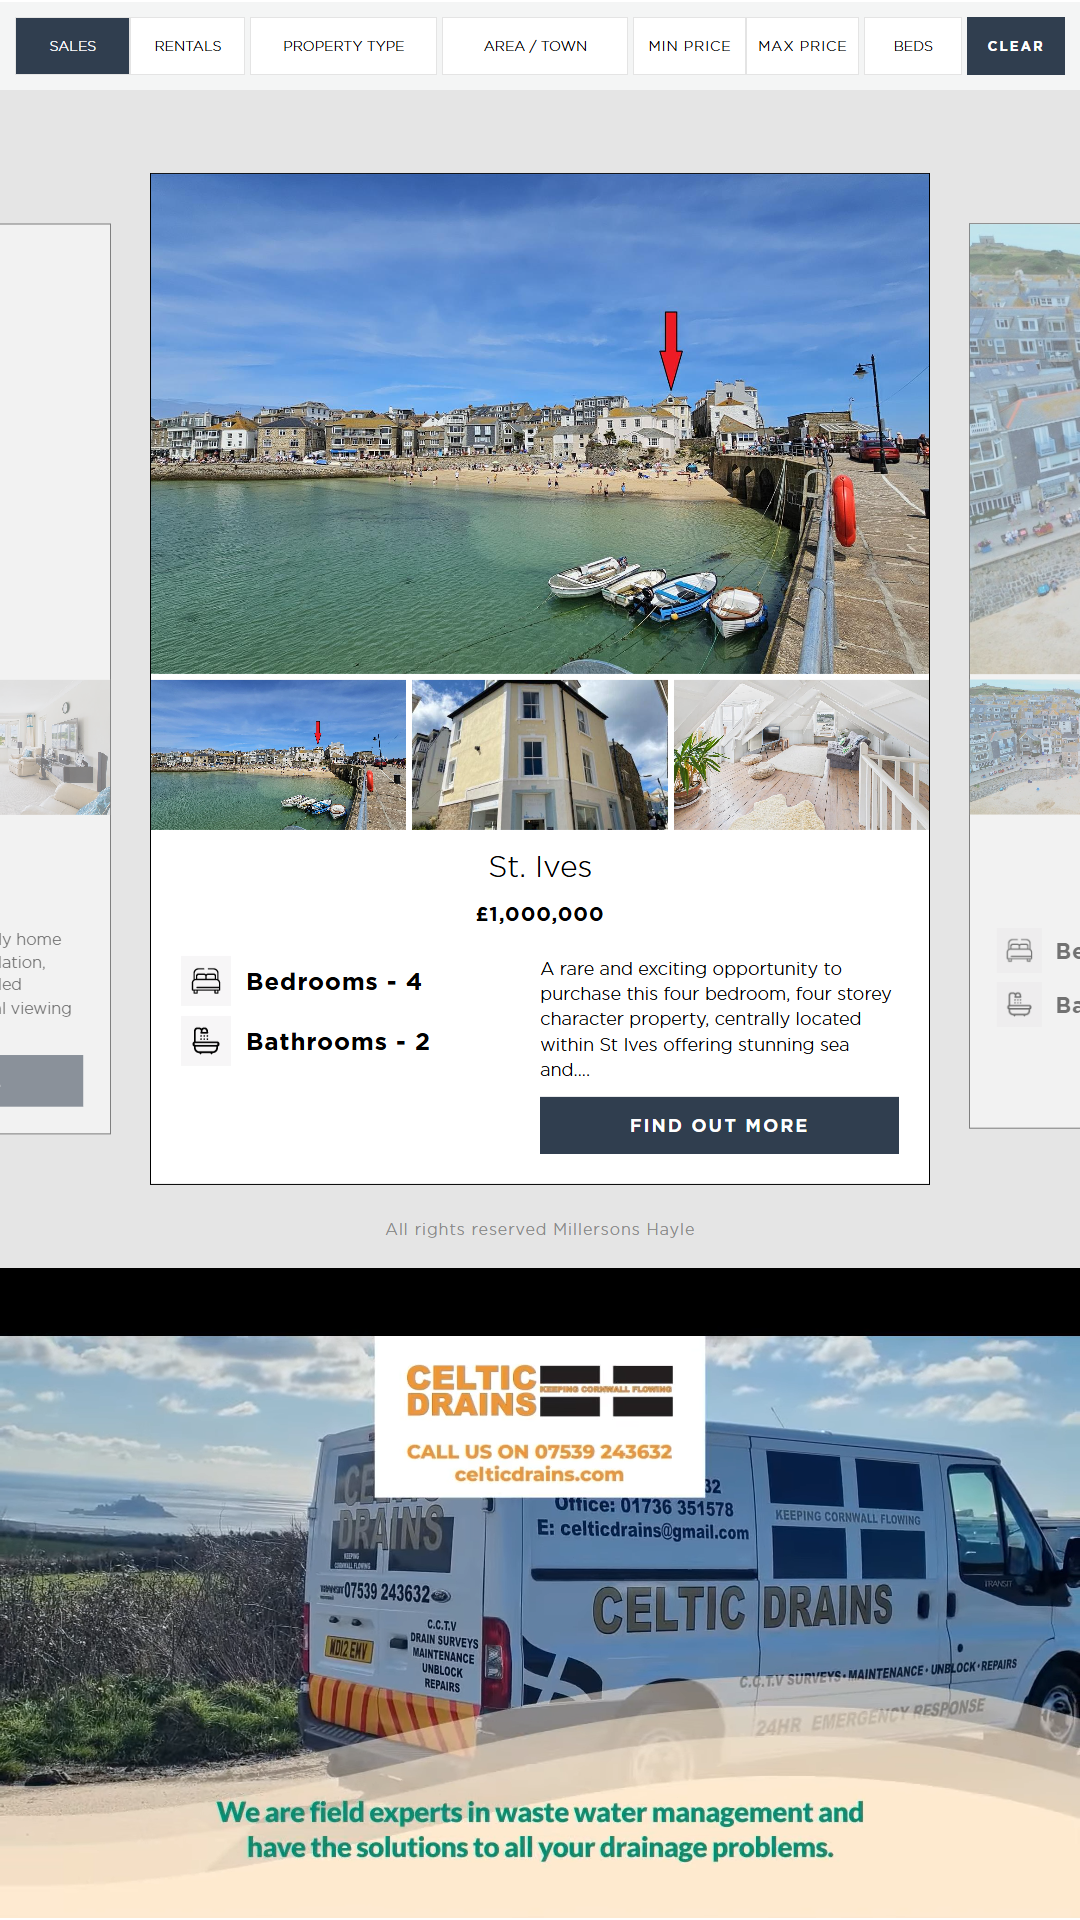This screenshot has height=1920, width=1080.
Task: Expand the Area / Town filter
Action: 535,46
